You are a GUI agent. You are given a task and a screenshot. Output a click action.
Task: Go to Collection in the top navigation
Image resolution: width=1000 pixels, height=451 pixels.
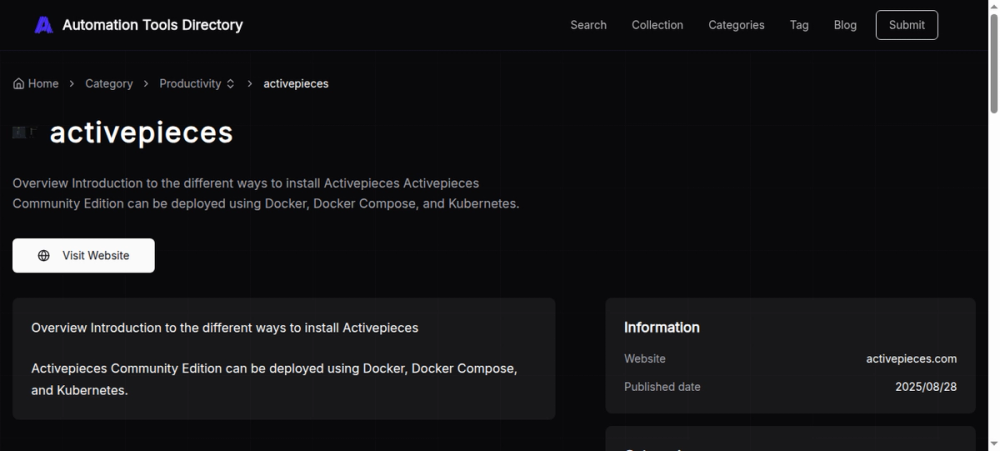click(x=657, y=25)
